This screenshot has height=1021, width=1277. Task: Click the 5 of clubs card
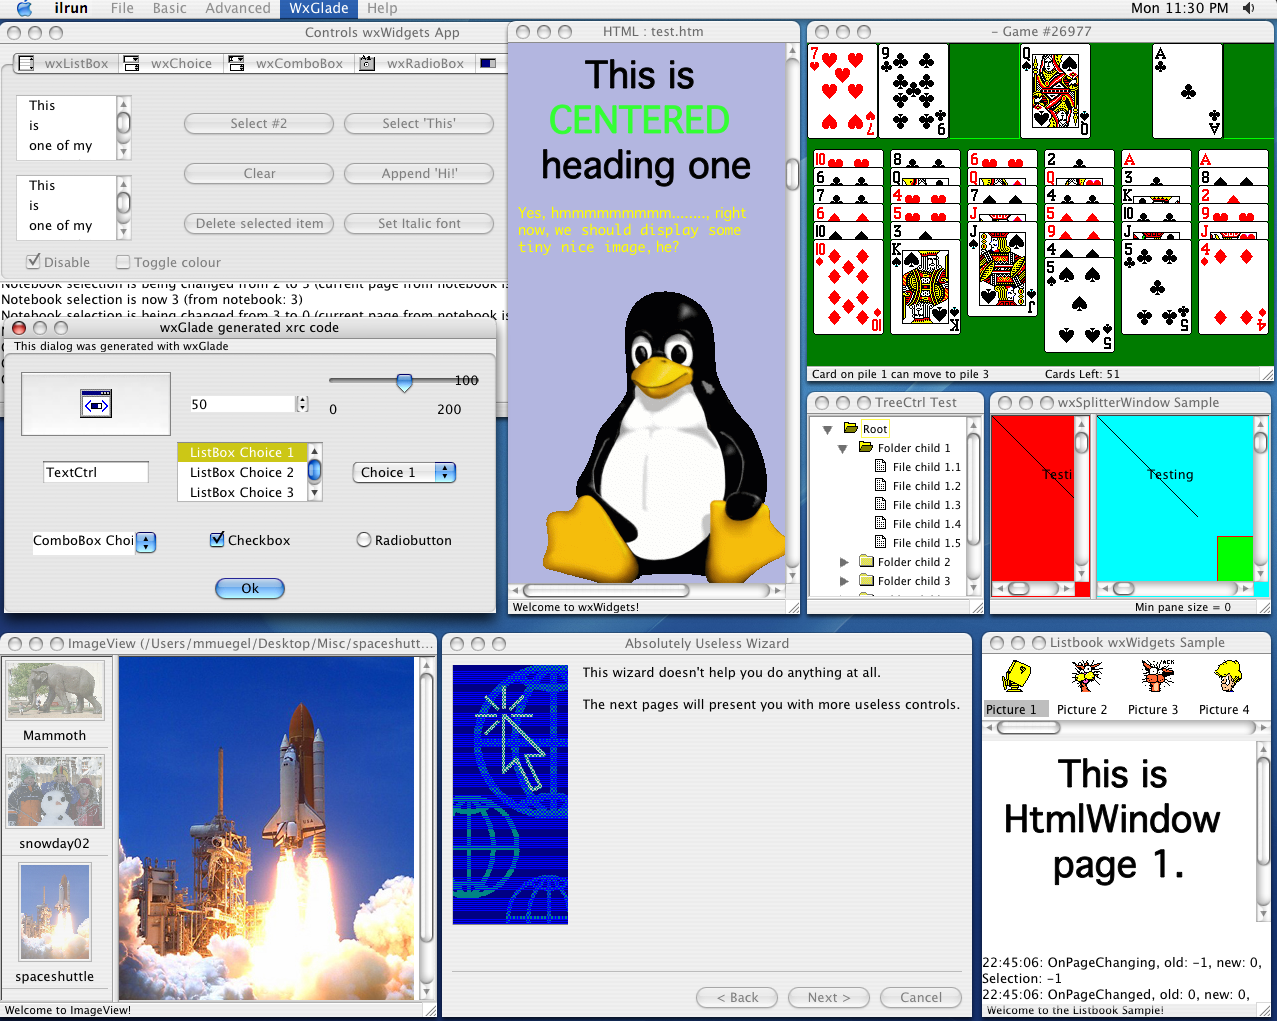tap(1156, 288)
